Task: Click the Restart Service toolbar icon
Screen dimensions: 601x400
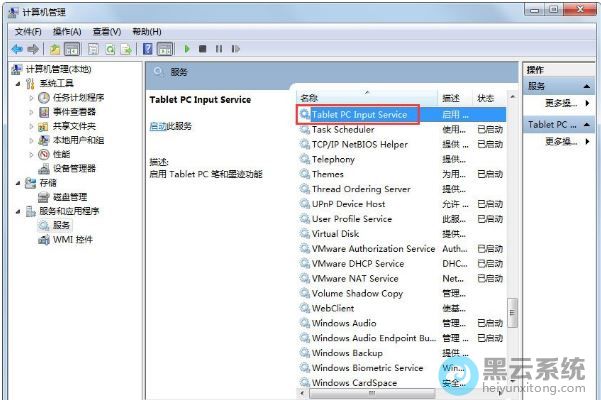Action: 234,48
